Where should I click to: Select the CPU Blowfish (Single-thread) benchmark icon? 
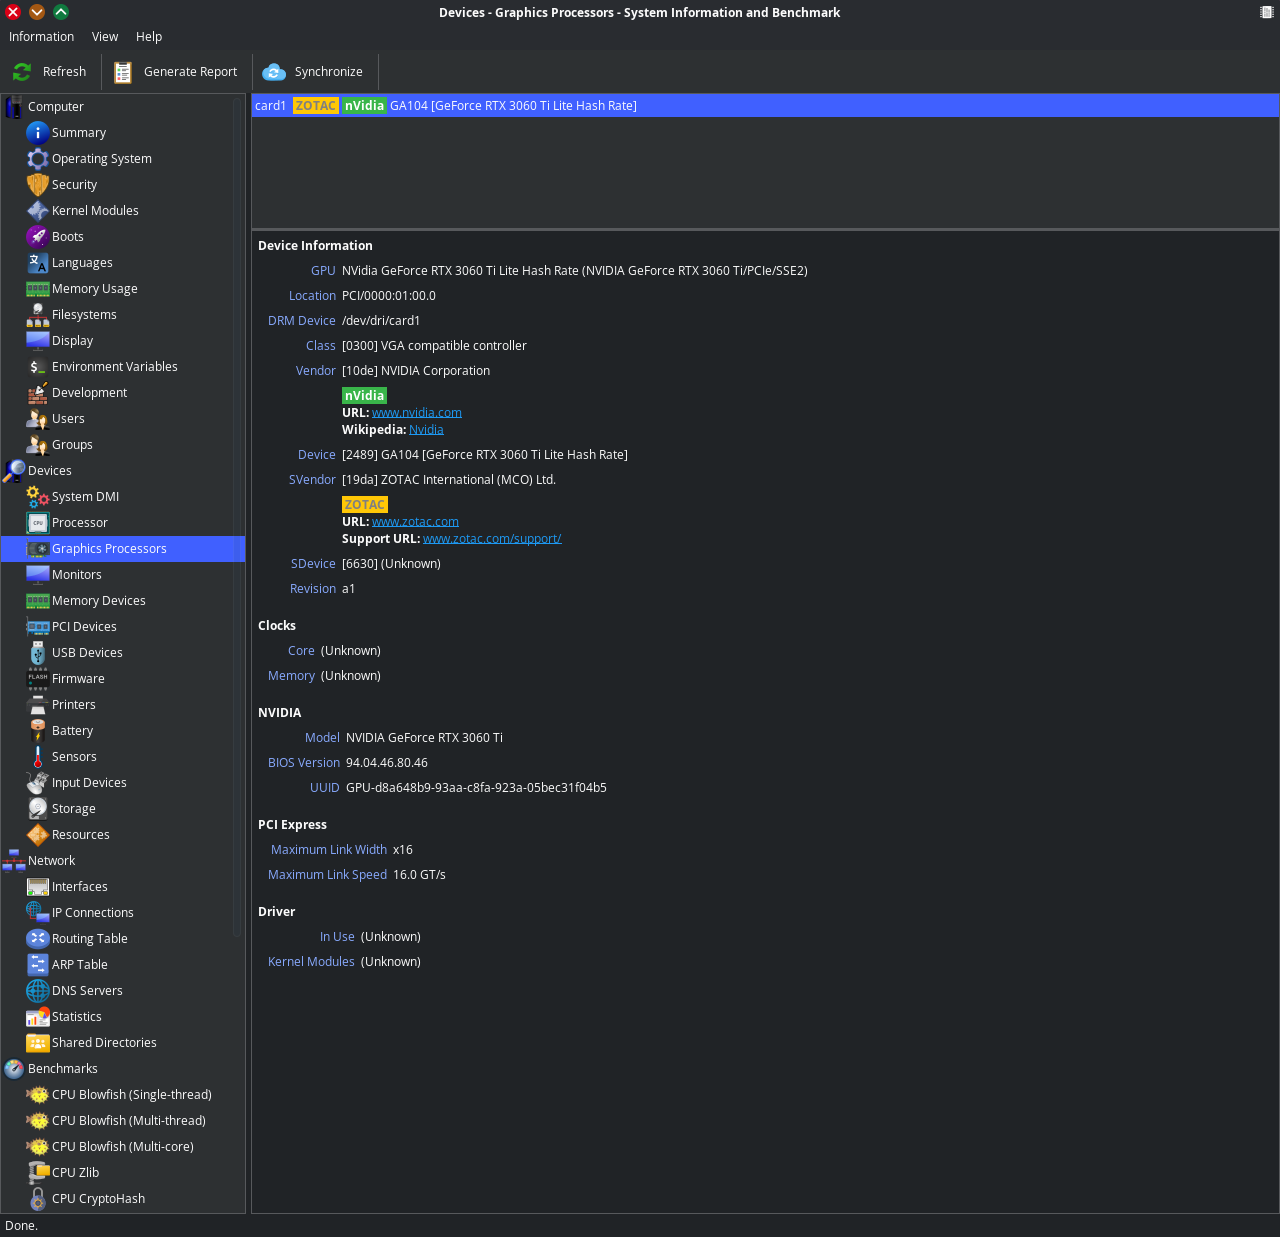pos(38,1095)
